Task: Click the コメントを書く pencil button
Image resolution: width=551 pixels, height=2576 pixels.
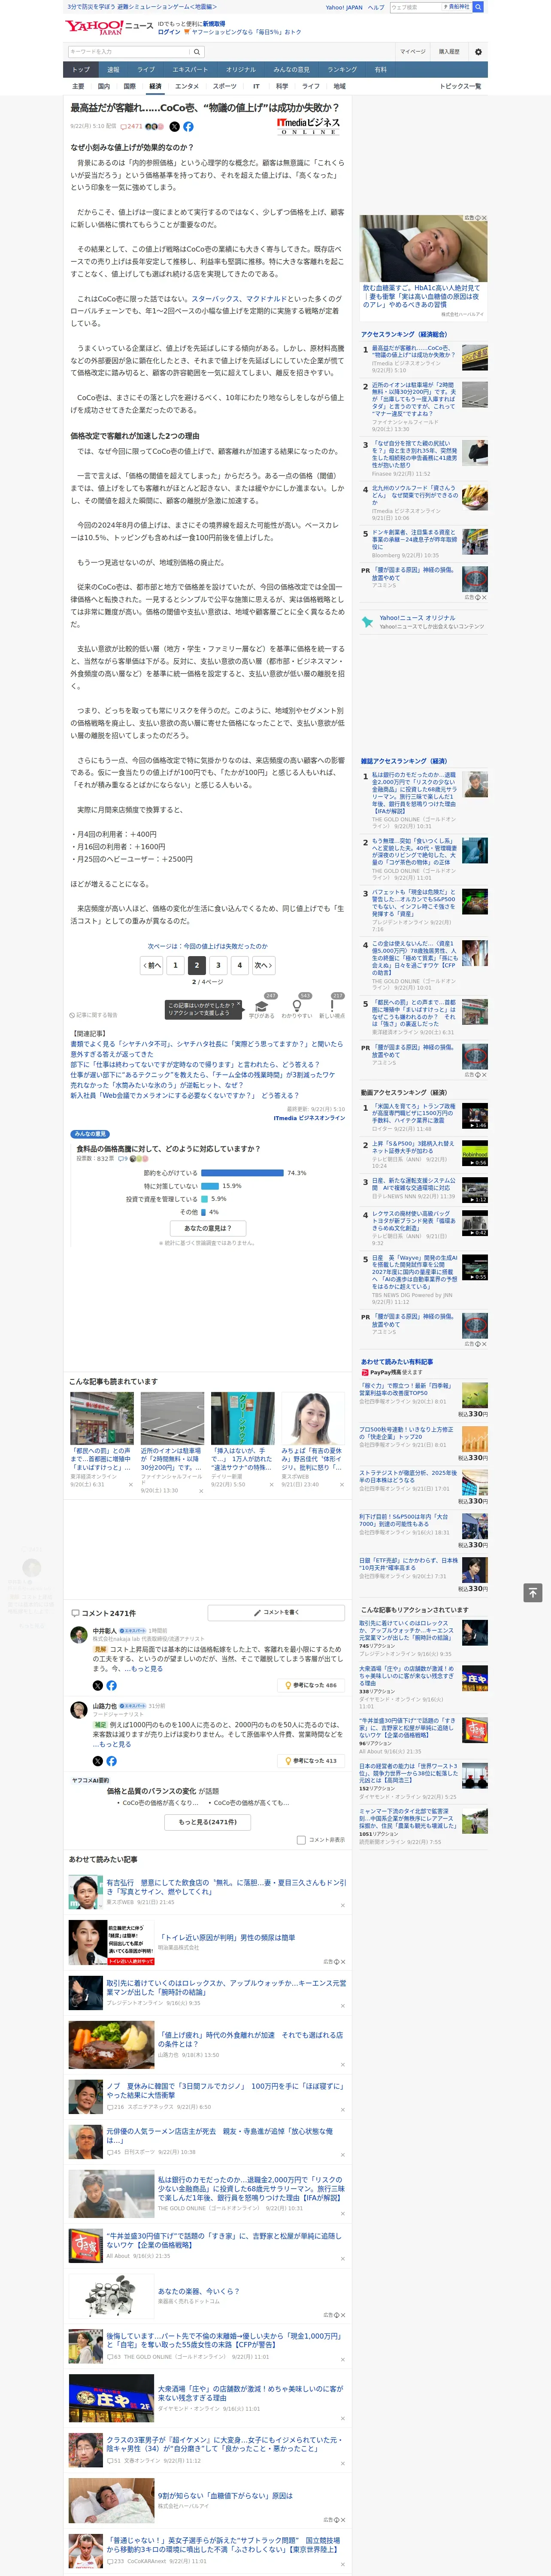Action: pyautogui.click(x=276, y=1612)
